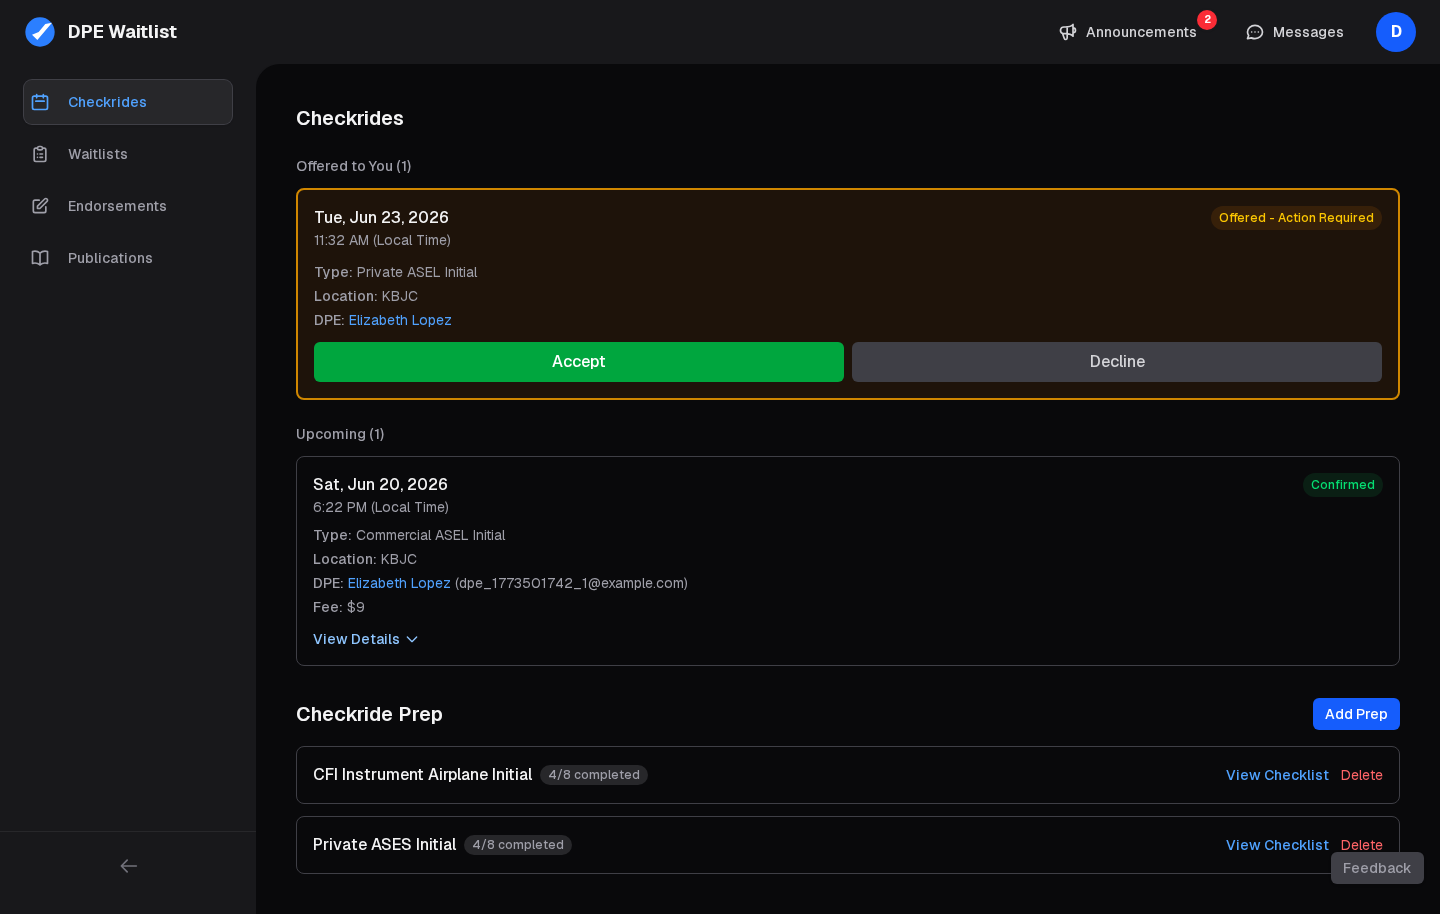1440x914 pixels.
Task: Click the Feedback button
Action: point(1377,868)
